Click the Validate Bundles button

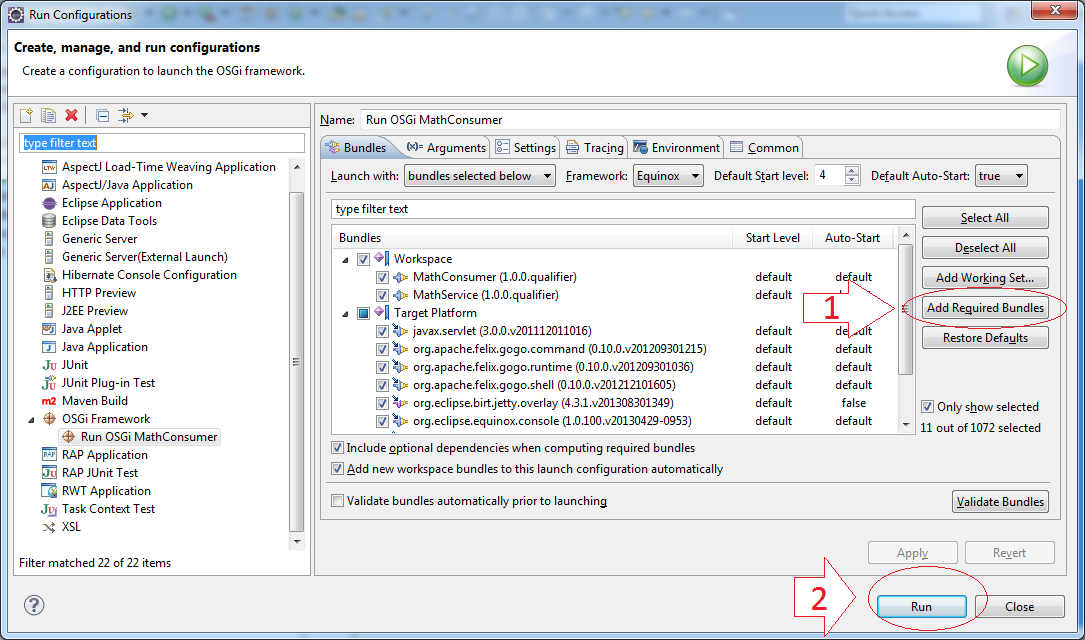[1000, 502]
